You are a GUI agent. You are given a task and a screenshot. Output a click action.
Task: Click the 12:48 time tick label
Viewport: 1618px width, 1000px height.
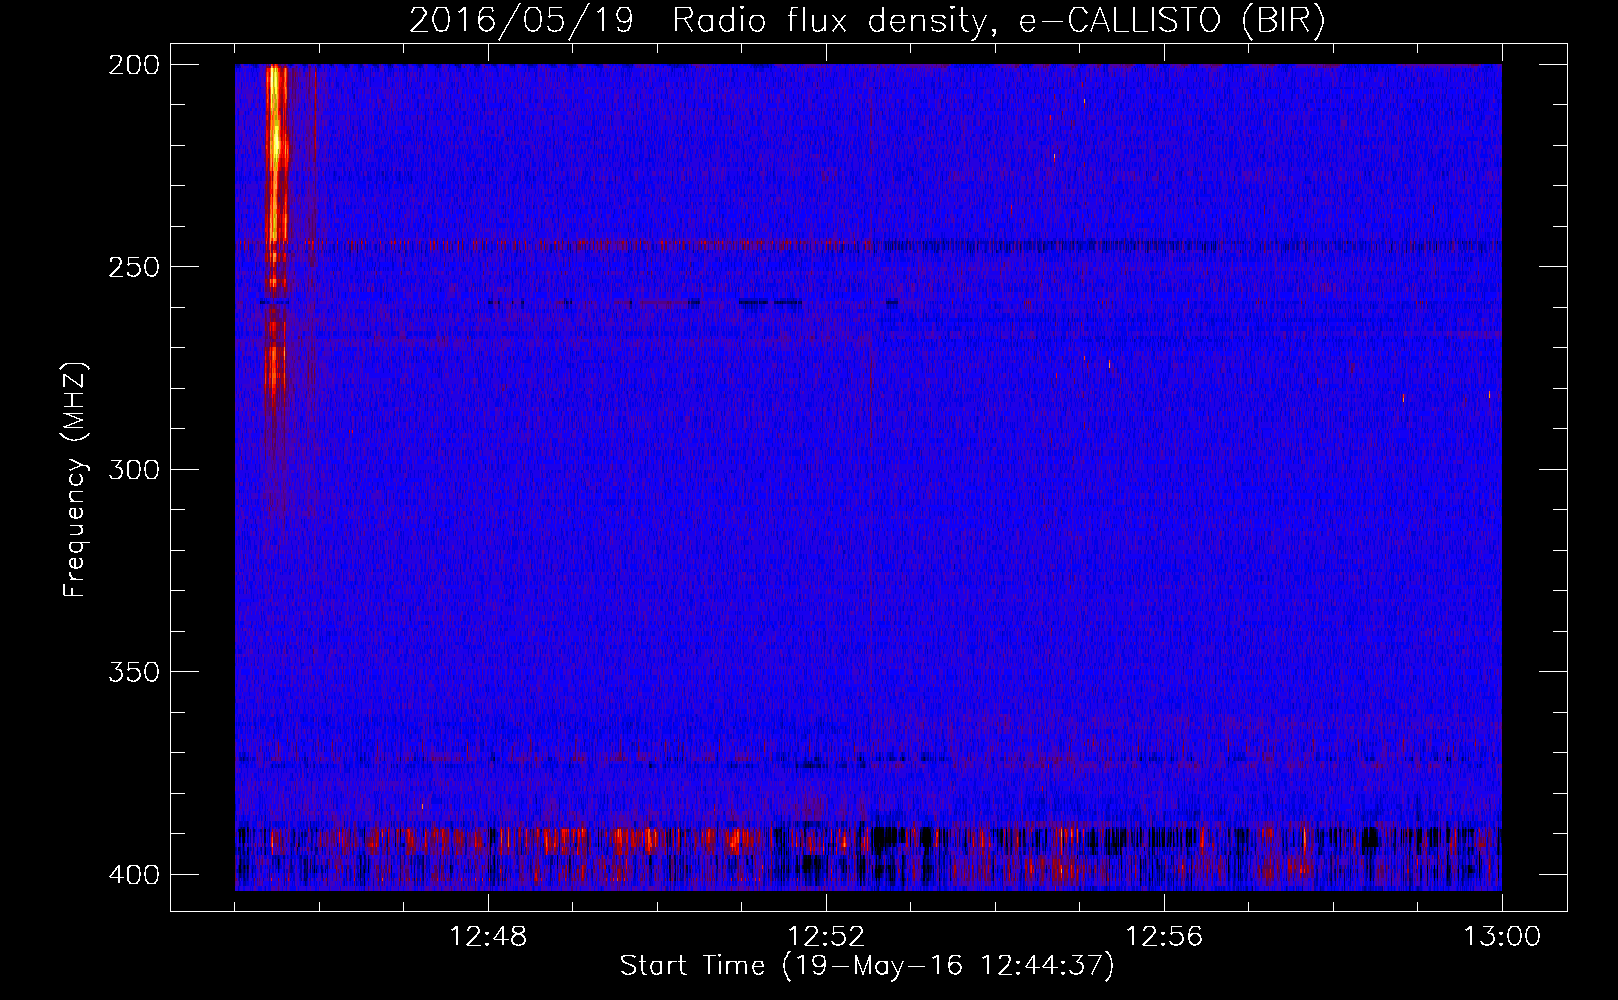pos(488,937)
